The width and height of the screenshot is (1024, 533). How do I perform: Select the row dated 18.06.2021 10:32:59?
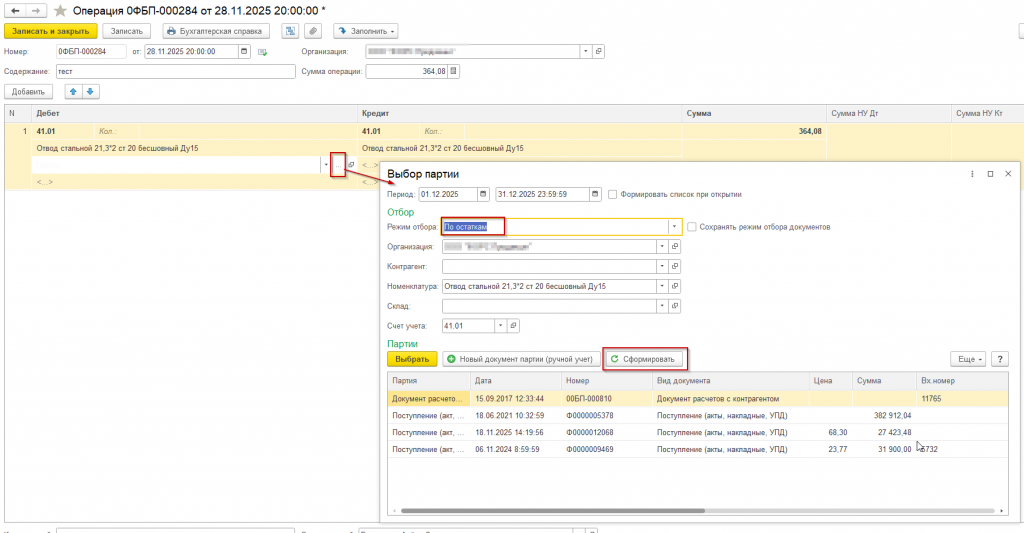point(698,415)
